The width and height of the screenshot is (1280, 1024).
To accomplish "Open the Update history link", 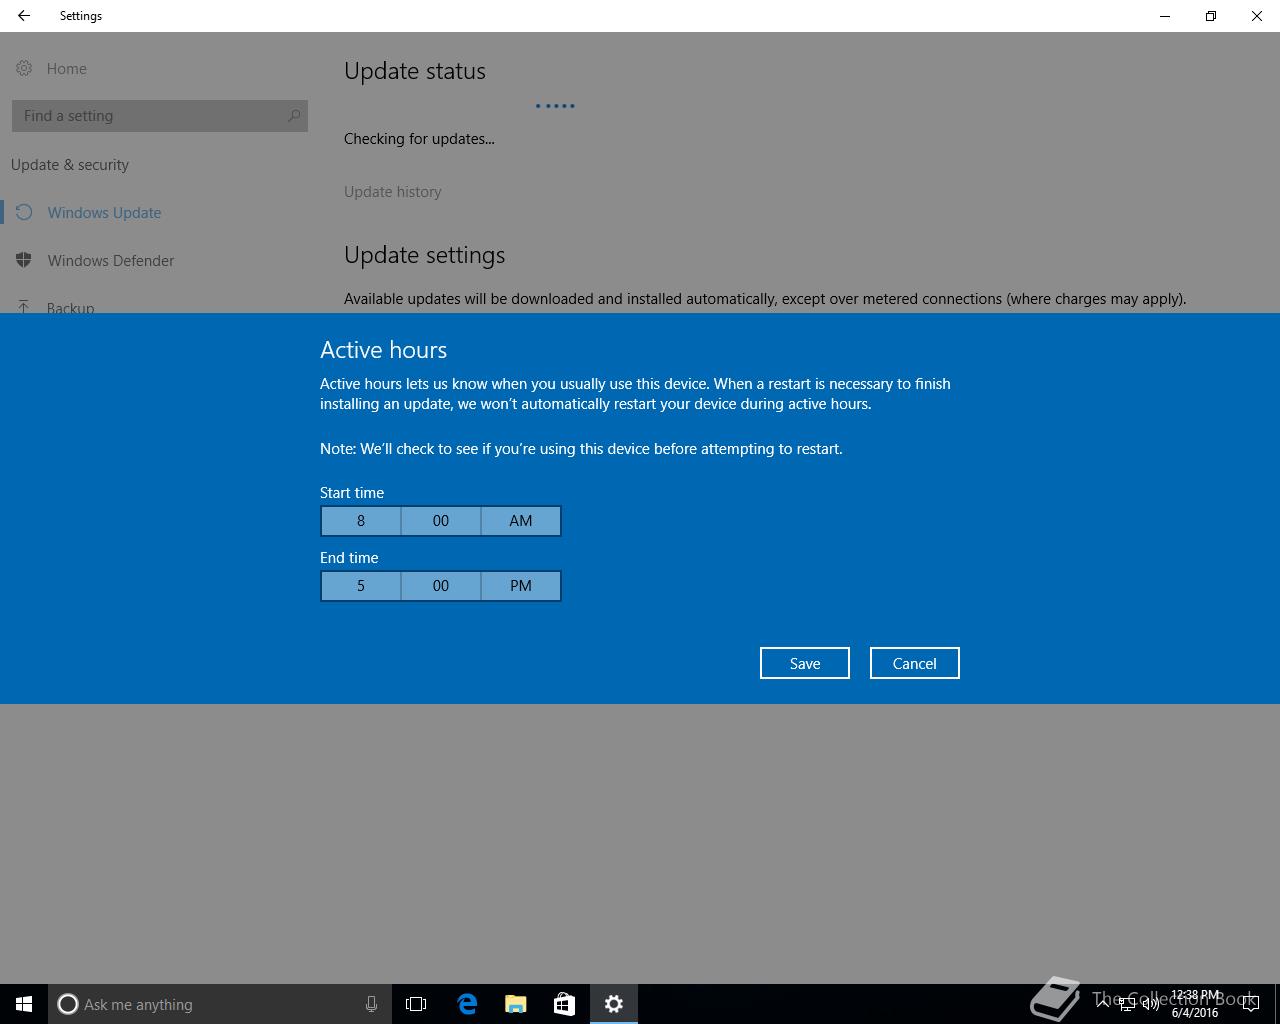I will coord(392,192).
